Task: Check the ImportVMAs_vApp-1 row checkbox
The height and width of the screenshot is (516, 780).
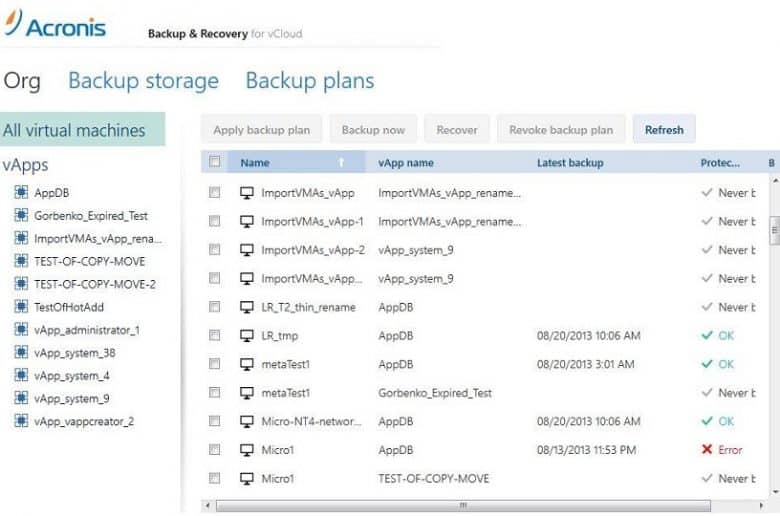Action: tap(214, 220)
